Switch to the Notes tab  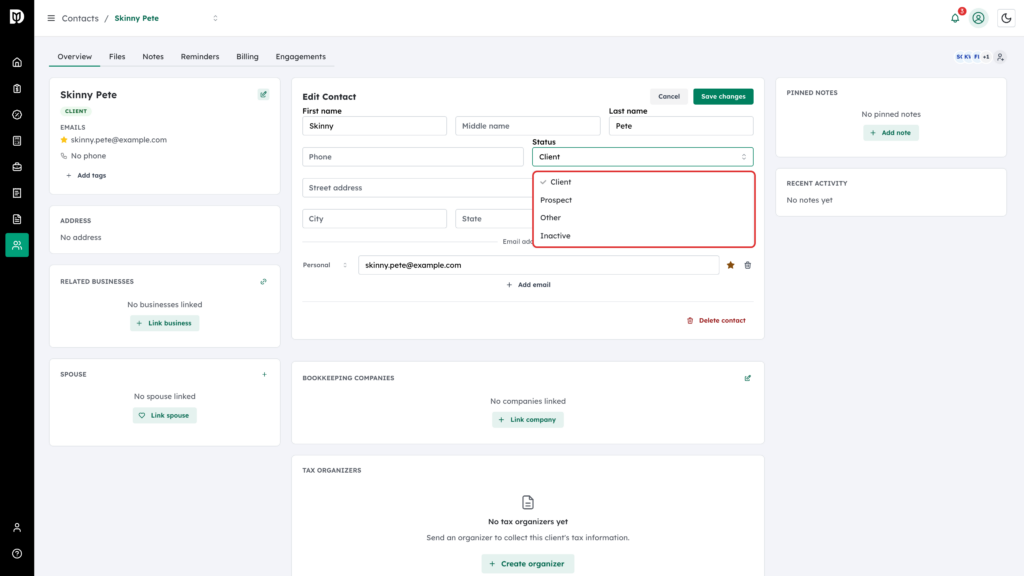pyautogui.click(x=153, y=57)
